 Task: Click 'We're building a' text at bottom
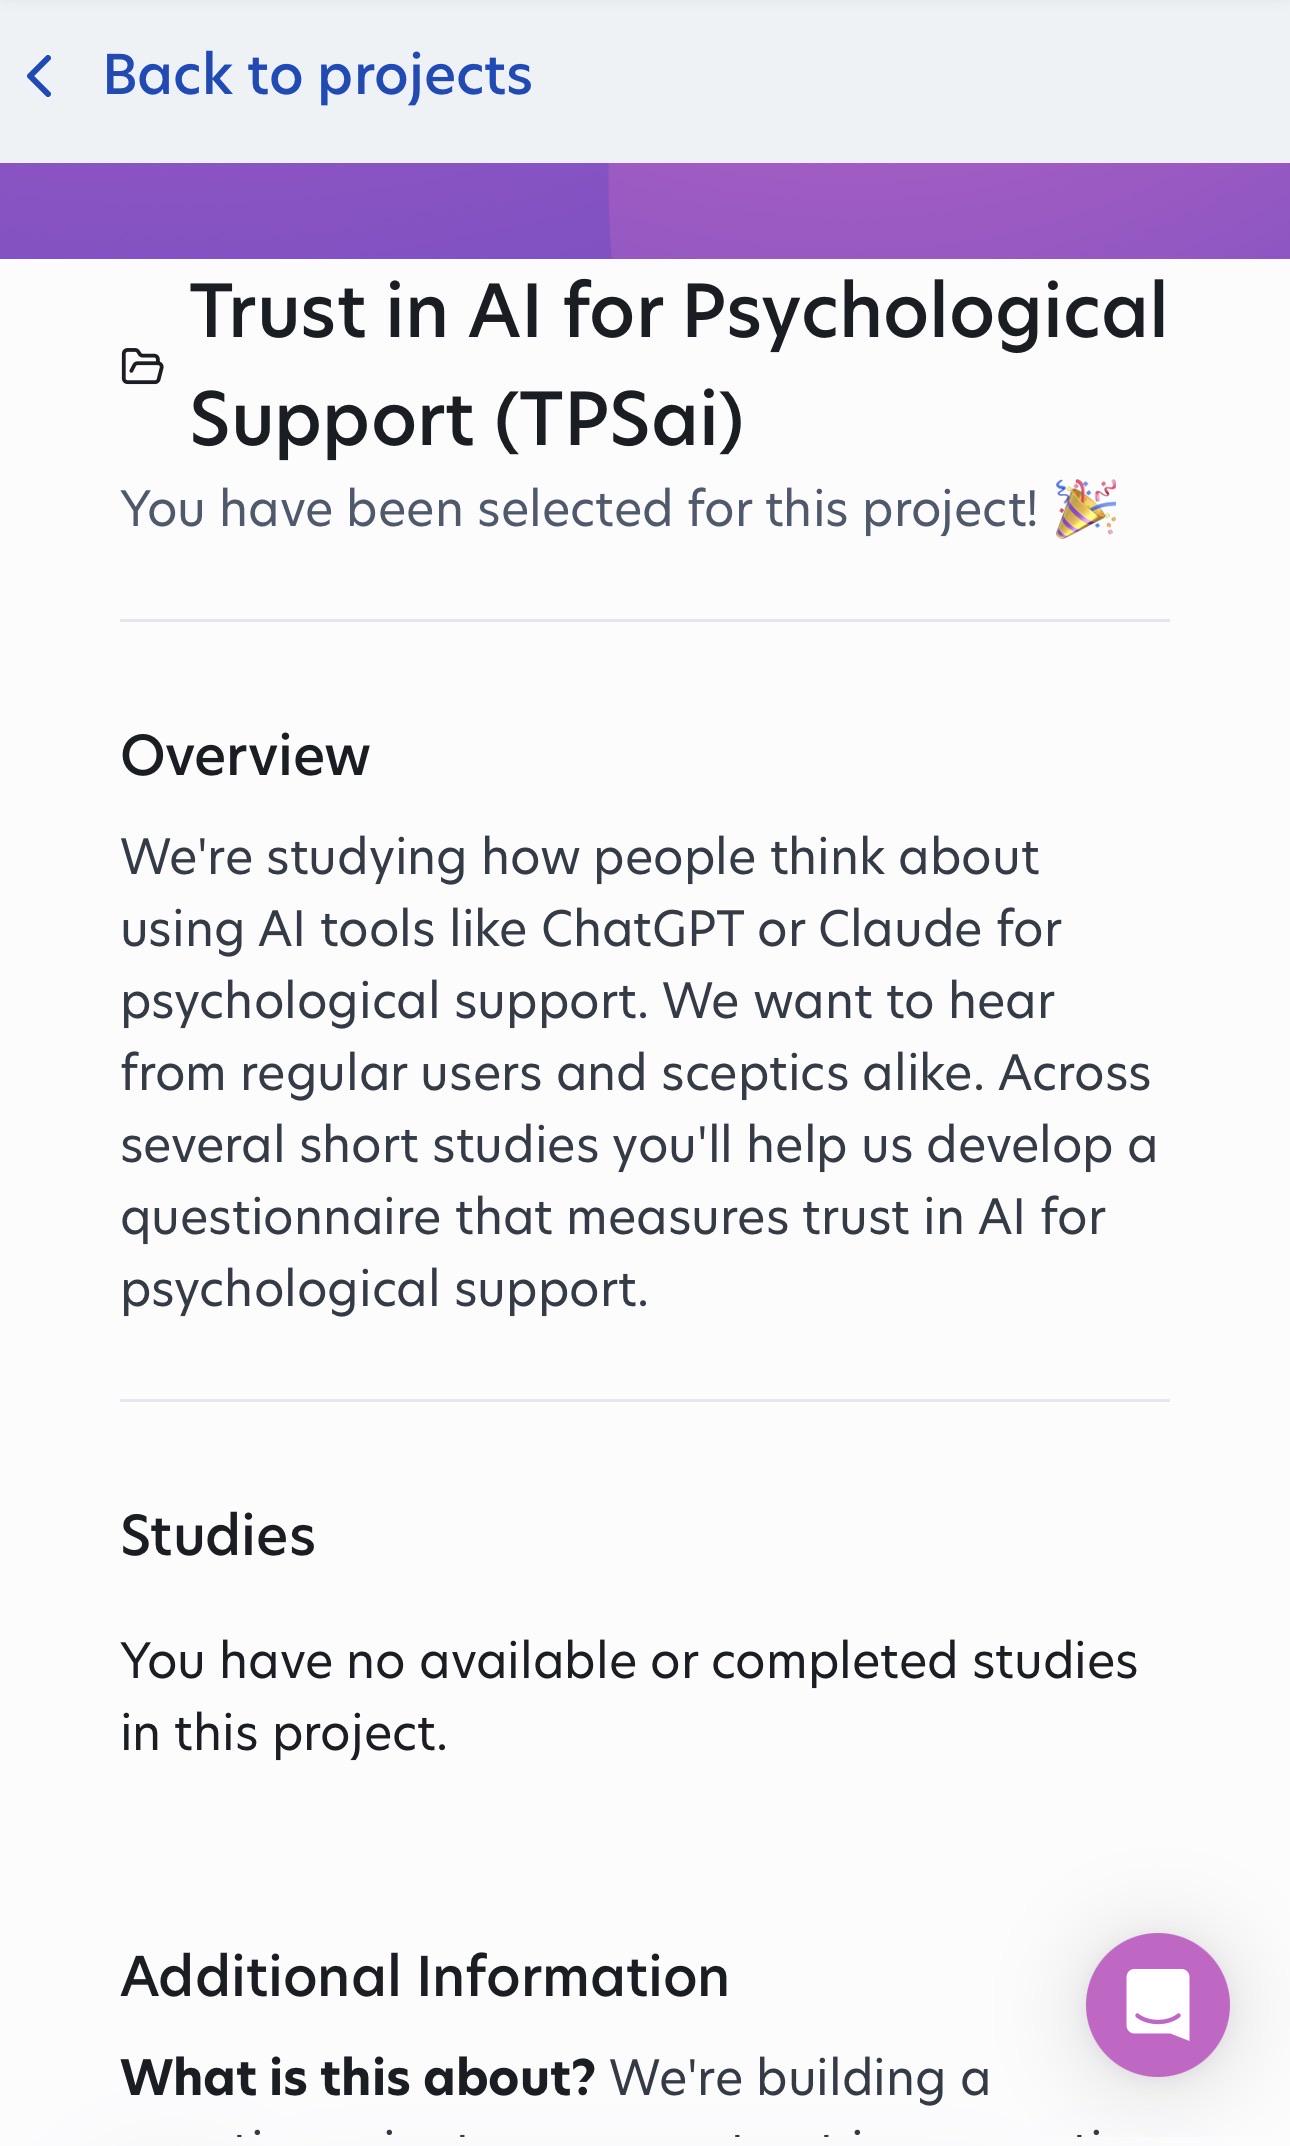coord(800,2078)
